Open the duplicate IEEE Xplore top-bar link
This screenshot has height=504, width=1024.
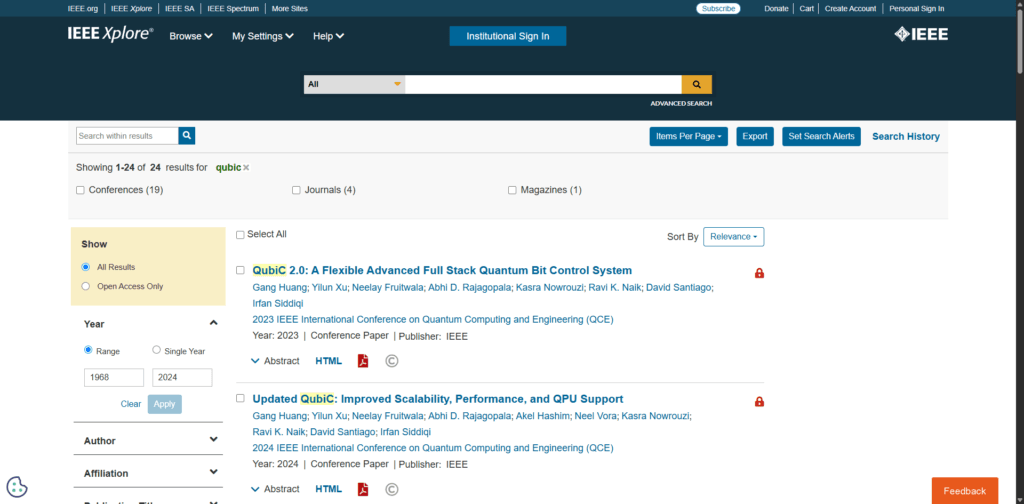coord(131,8)
